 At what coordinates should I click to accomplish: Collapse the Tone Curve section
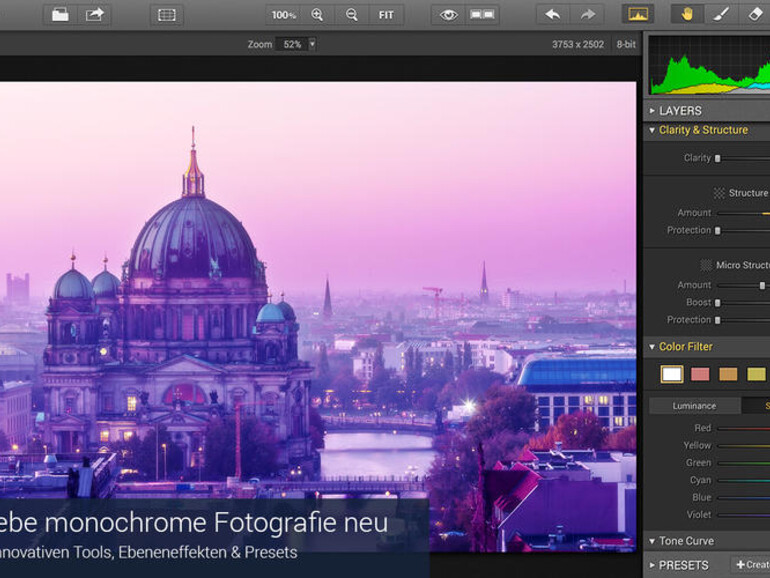(686, 541)
